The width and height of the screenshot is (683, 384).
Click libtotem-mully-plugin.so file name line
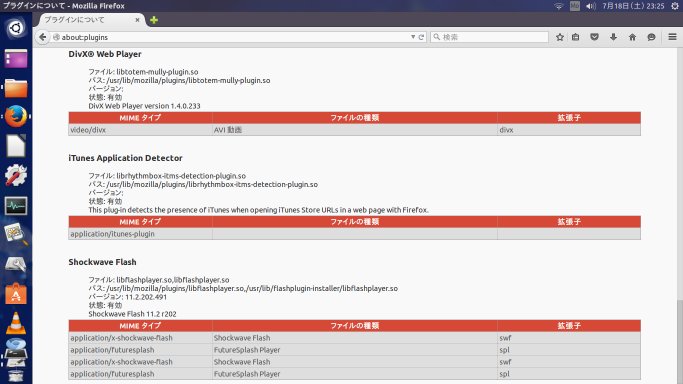(143, 72)
